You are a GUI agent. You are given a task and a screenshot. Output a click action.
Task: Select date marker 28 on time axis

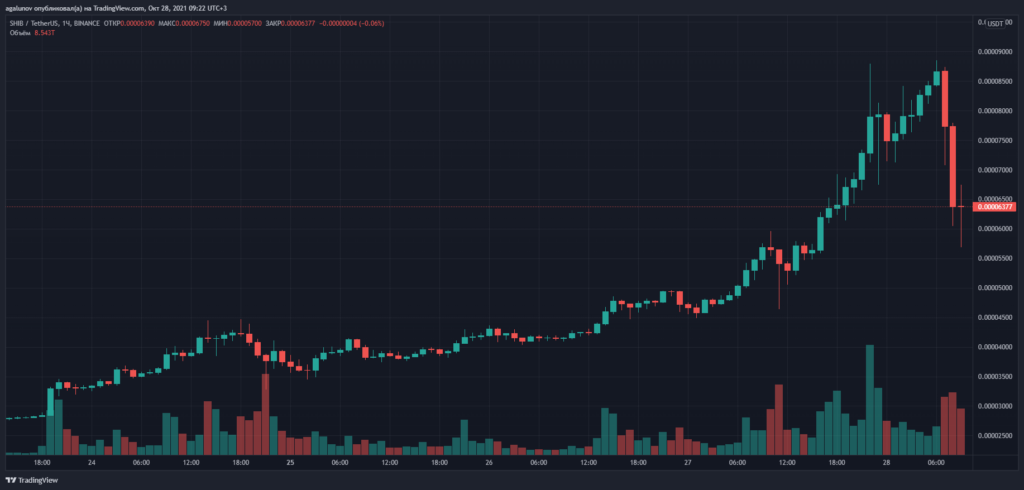[886, 463]
